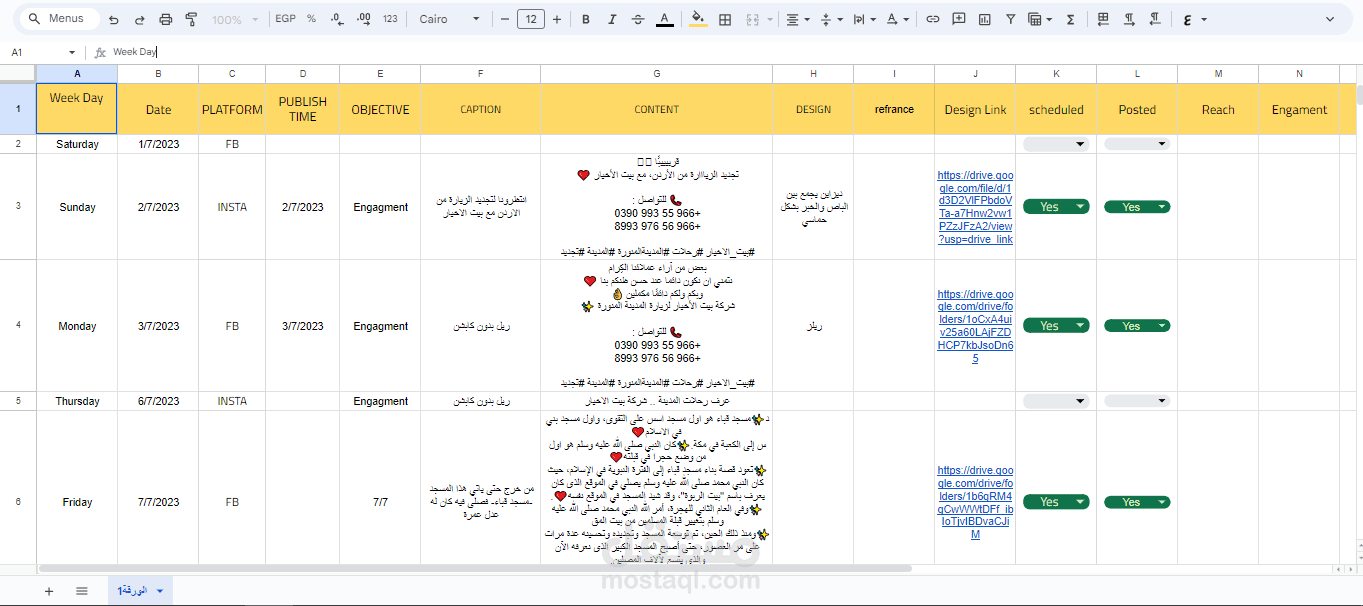Open the Cairo font family dropdown
This screenshot has width=1363, height=606.
(x=449, y=19)
